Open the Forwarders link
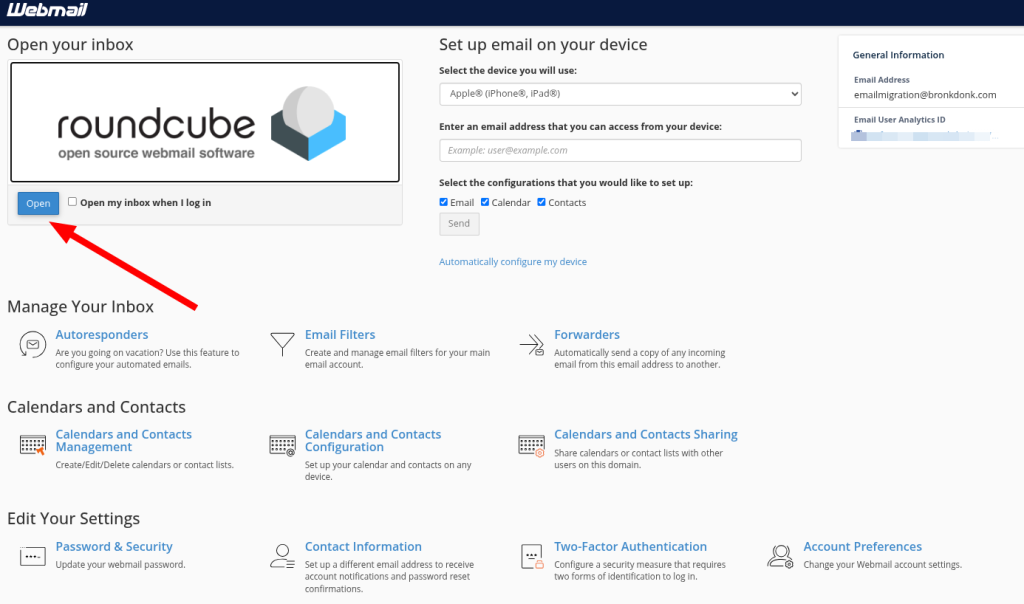The height and width of the screenshot is (604, 1024). pos(587,334)
